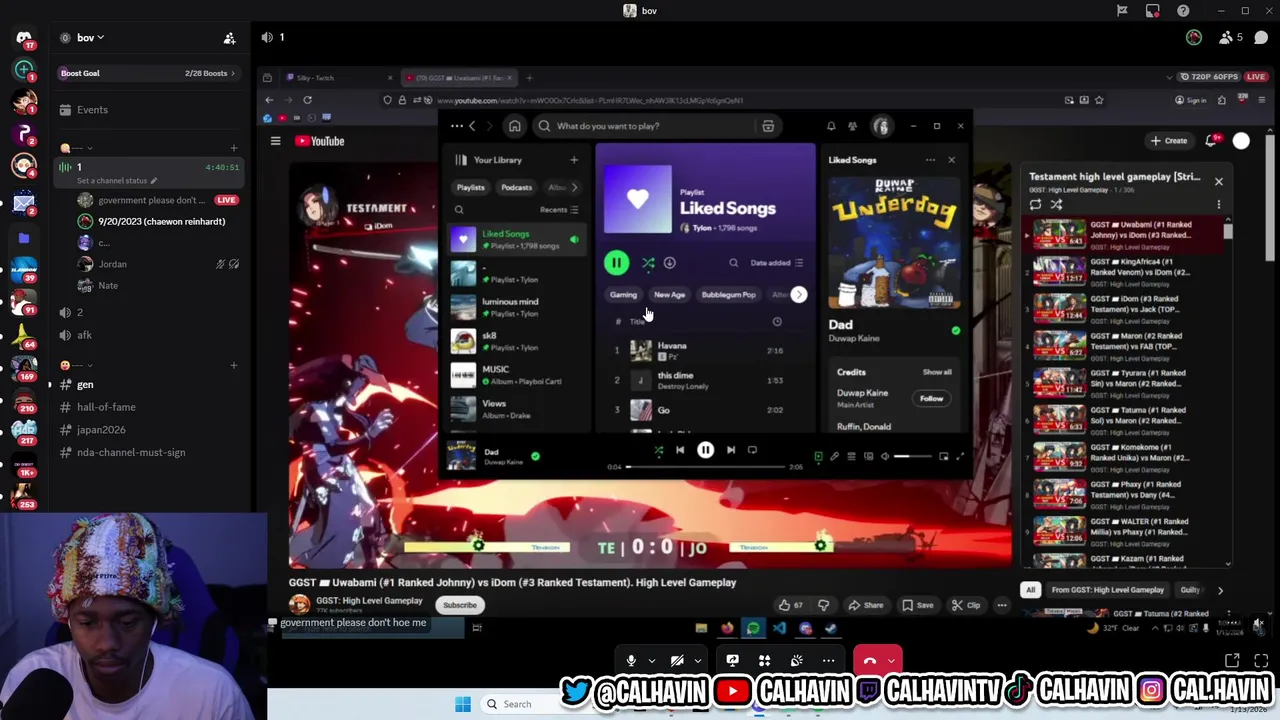Expand more library filter chips arrow
This screenshot has height=720, width=1280.
pos(575,187)
